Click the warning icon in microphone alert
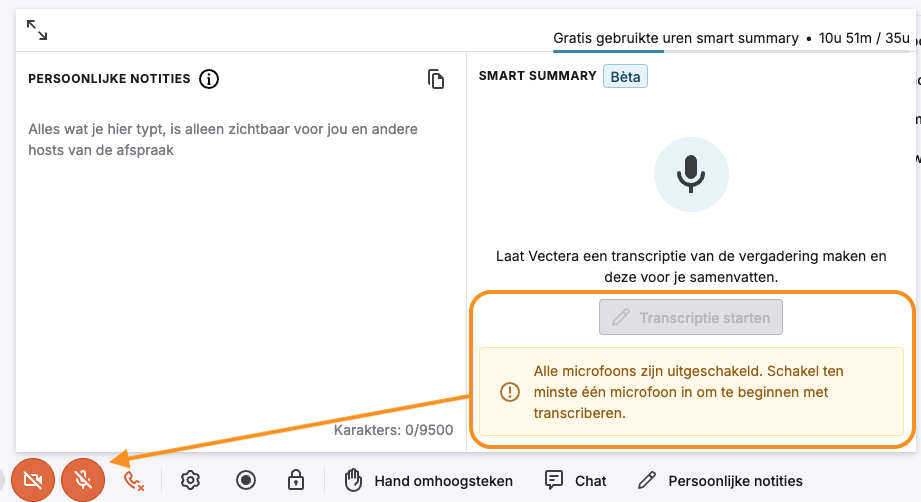This screenshot has width=921, height=502. tap(510, 392)
